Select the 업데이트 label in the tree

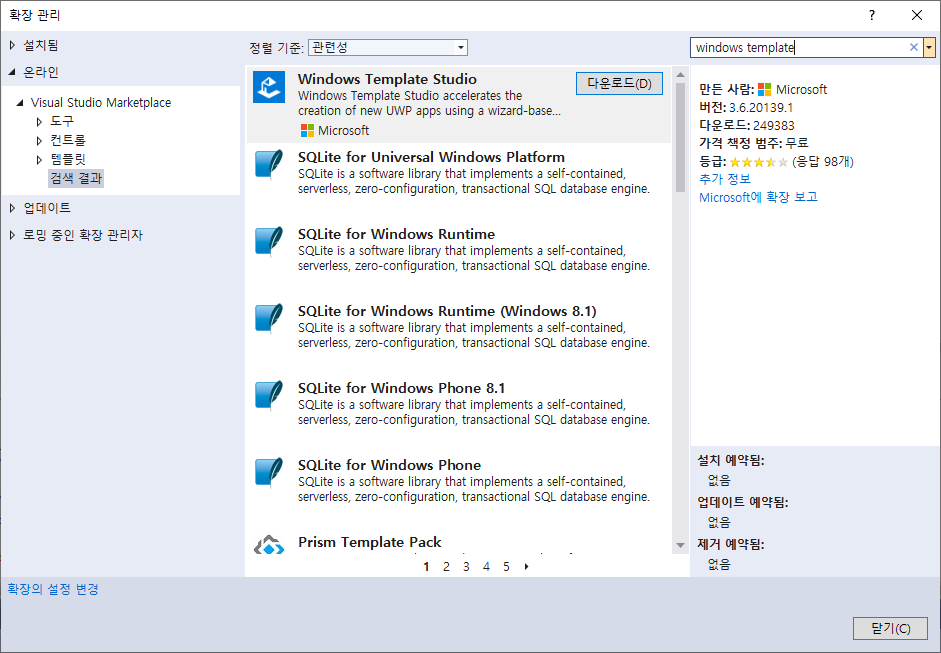coord(47,208)
